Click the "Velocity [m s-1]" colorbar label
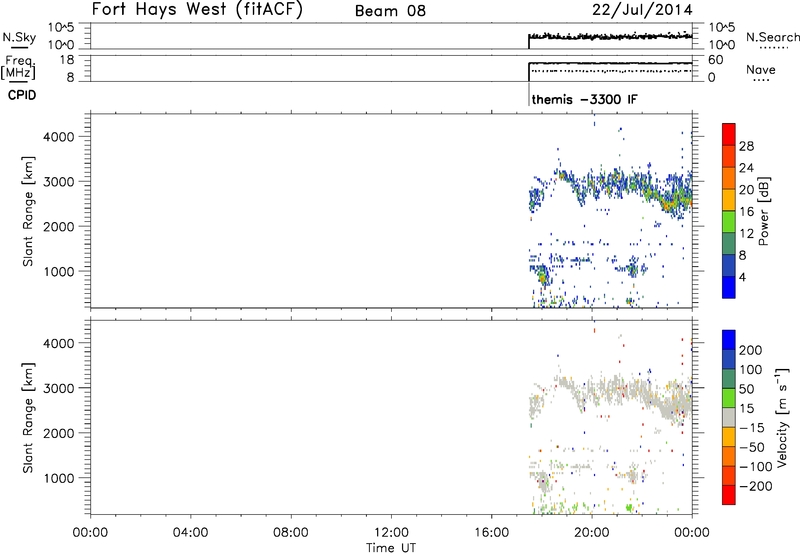The width and height of the screenshot is (800, 554). click(782, 417)
